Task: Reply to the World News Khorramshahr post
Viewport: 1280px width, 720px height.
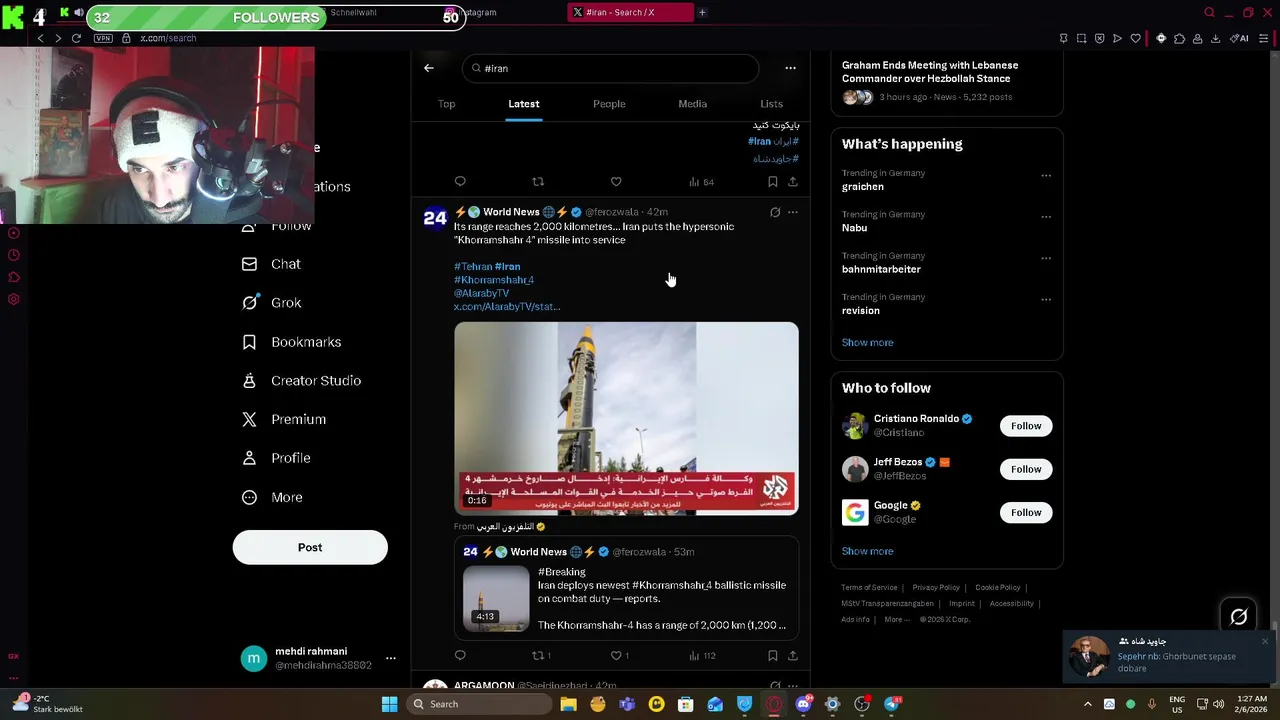Action: click(460, 655)
